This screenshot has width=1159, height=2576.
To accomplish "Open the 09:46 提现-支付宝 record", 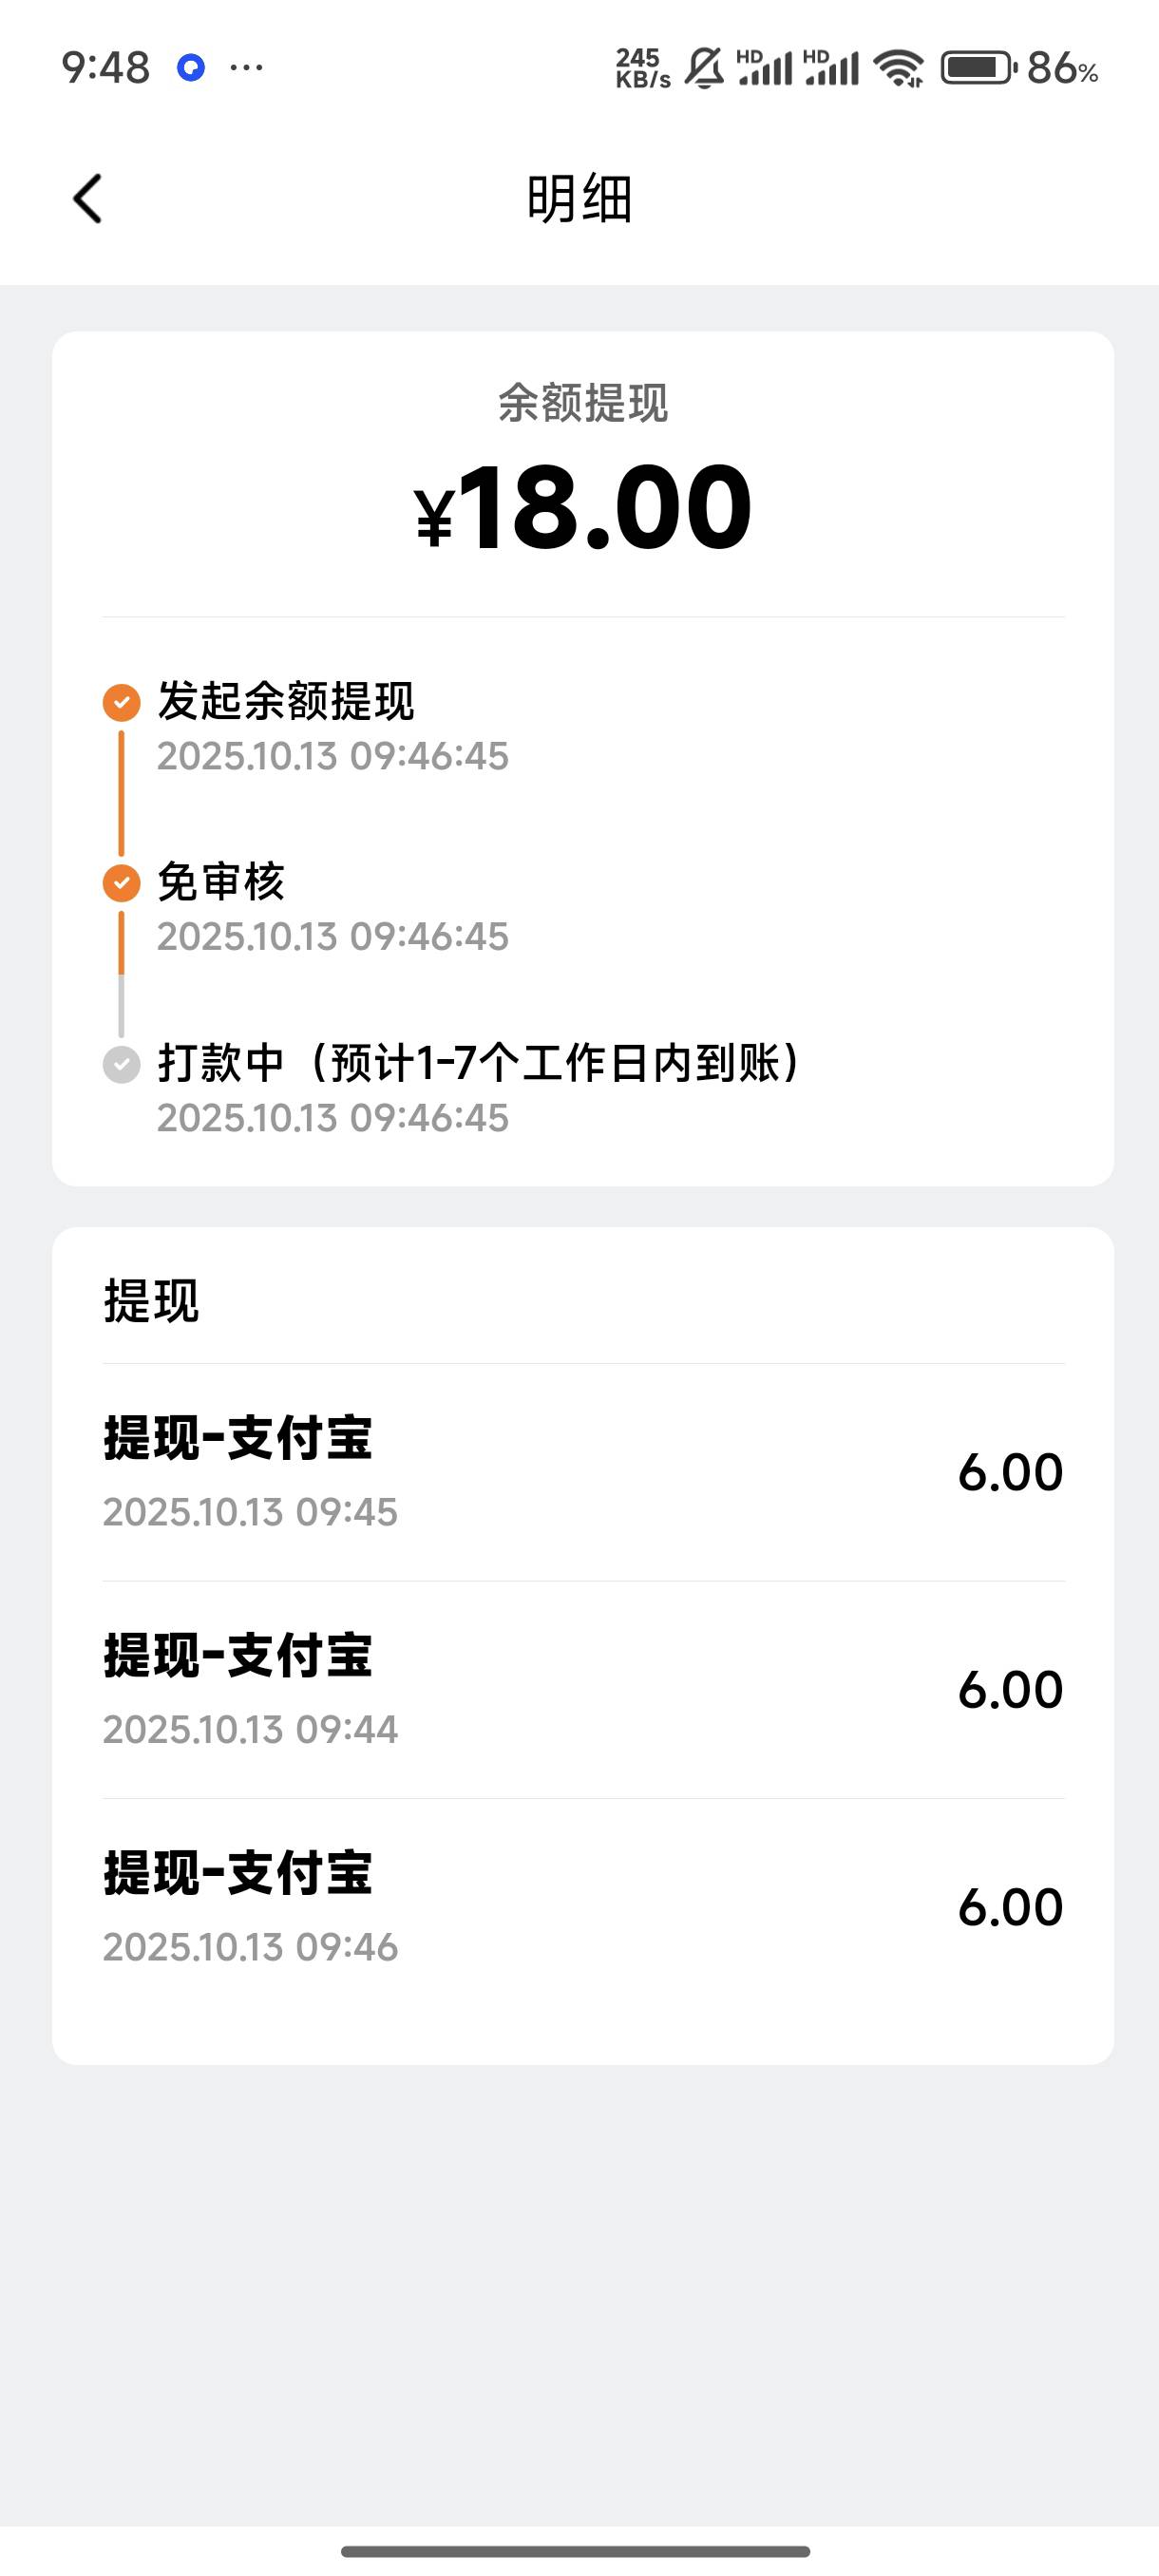I will [582, 1907].
